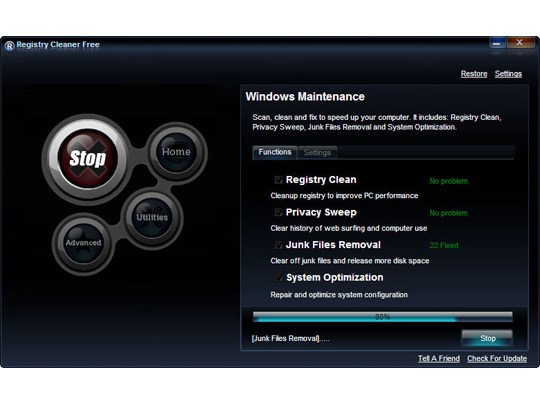
Task: Click 'Cleanup registry to improve PC performance'
Action: click(344, 196)
